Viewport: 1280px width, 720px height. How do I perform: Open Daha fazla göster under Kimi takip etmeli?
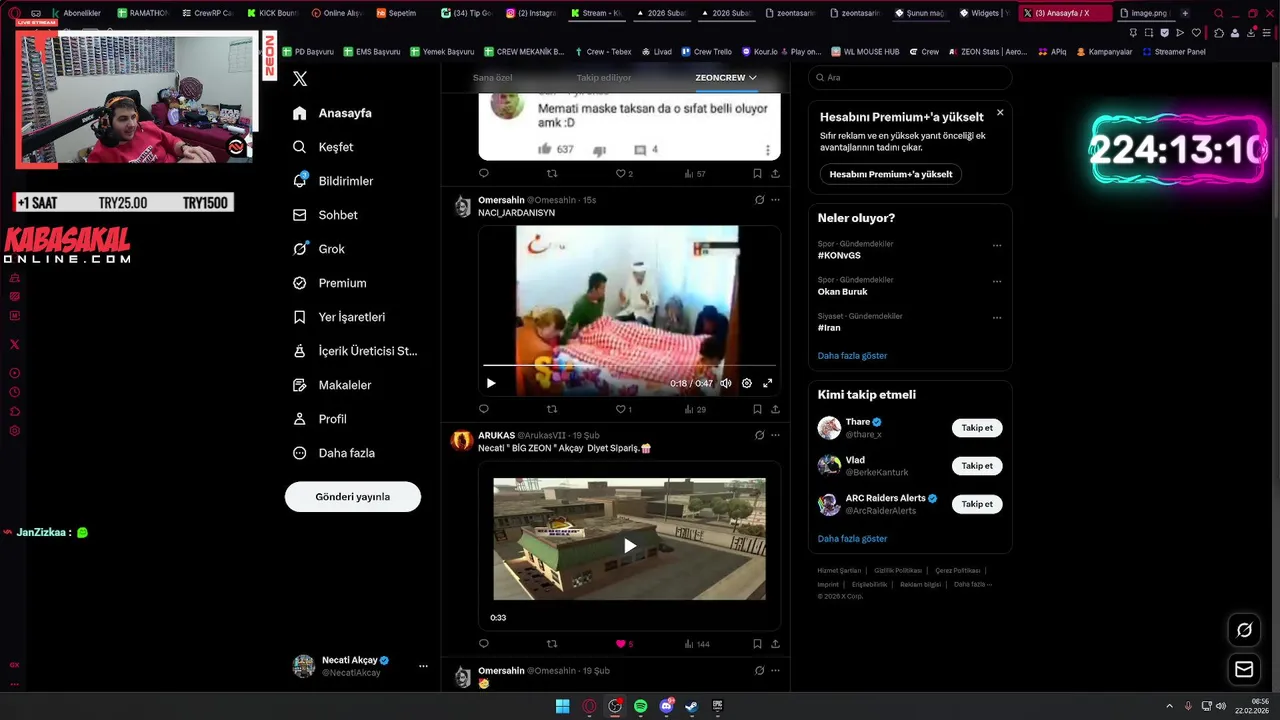coord(852,539)
